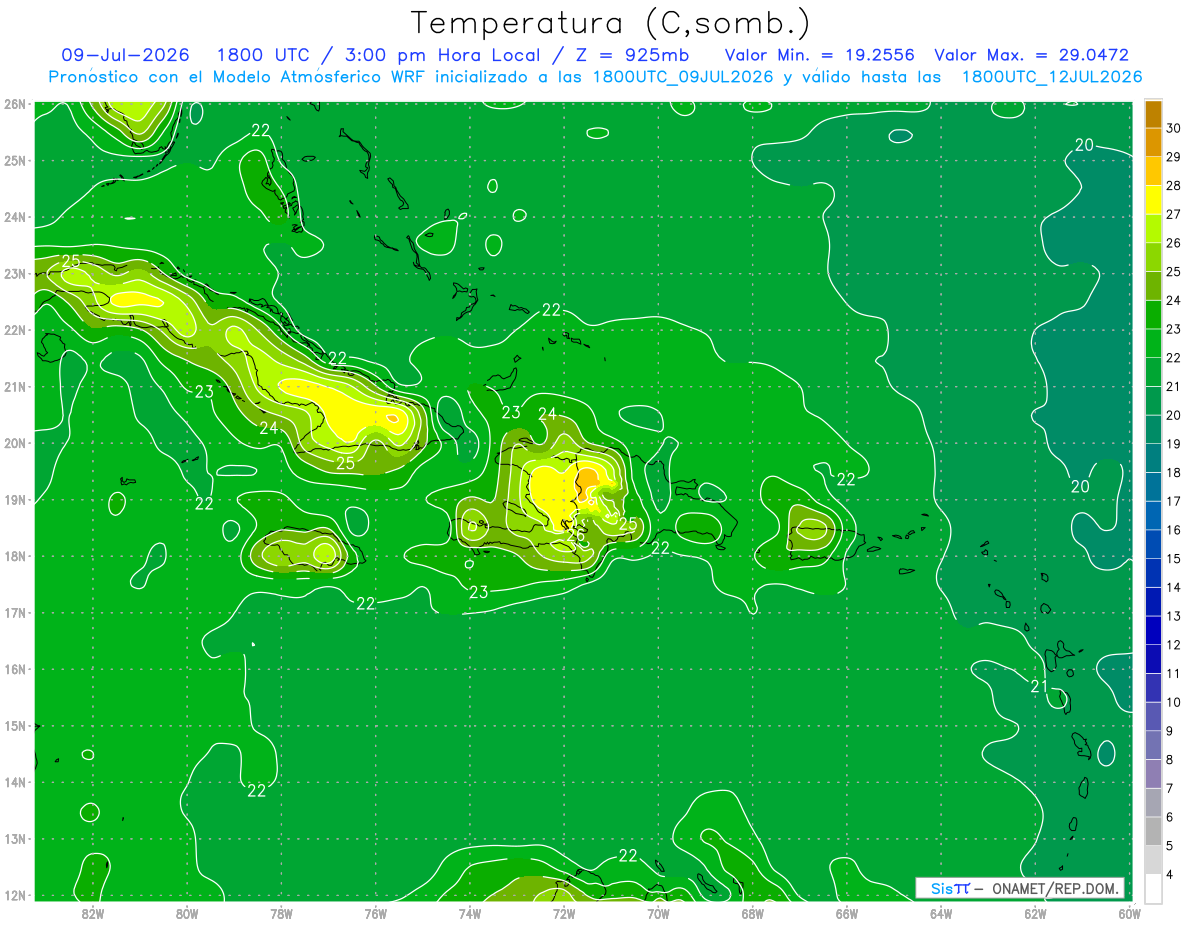Click the 70W longitude axis label

click(658, 912)
